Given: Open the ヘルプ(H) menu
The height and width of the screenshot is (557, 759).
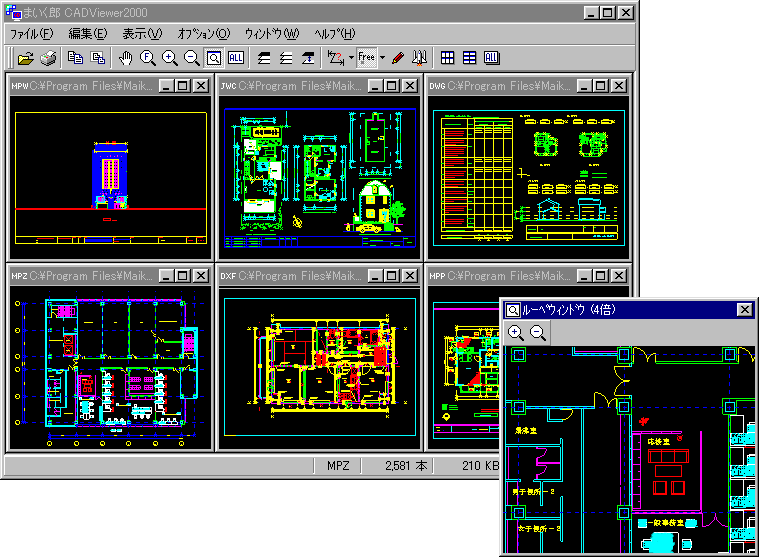Looking at the screenshot, I should pos(334,34).
